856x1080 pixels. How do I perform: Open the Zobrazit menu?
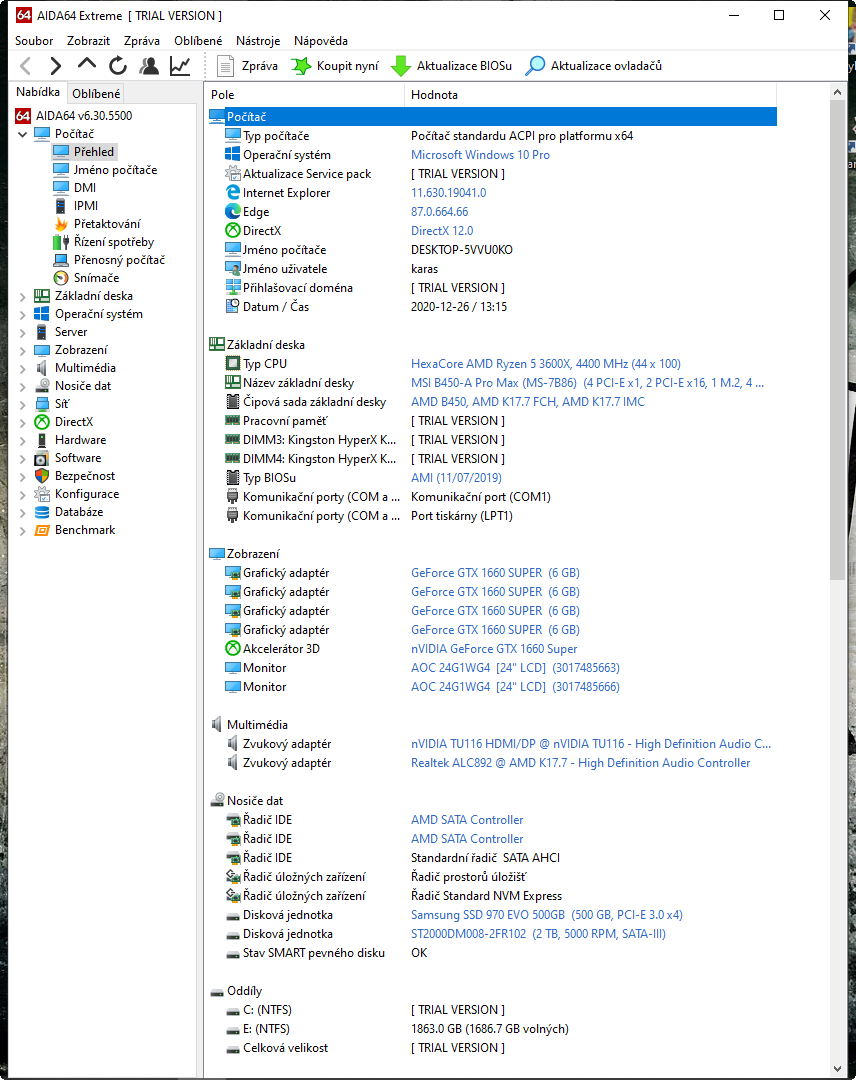coord(88,41)
